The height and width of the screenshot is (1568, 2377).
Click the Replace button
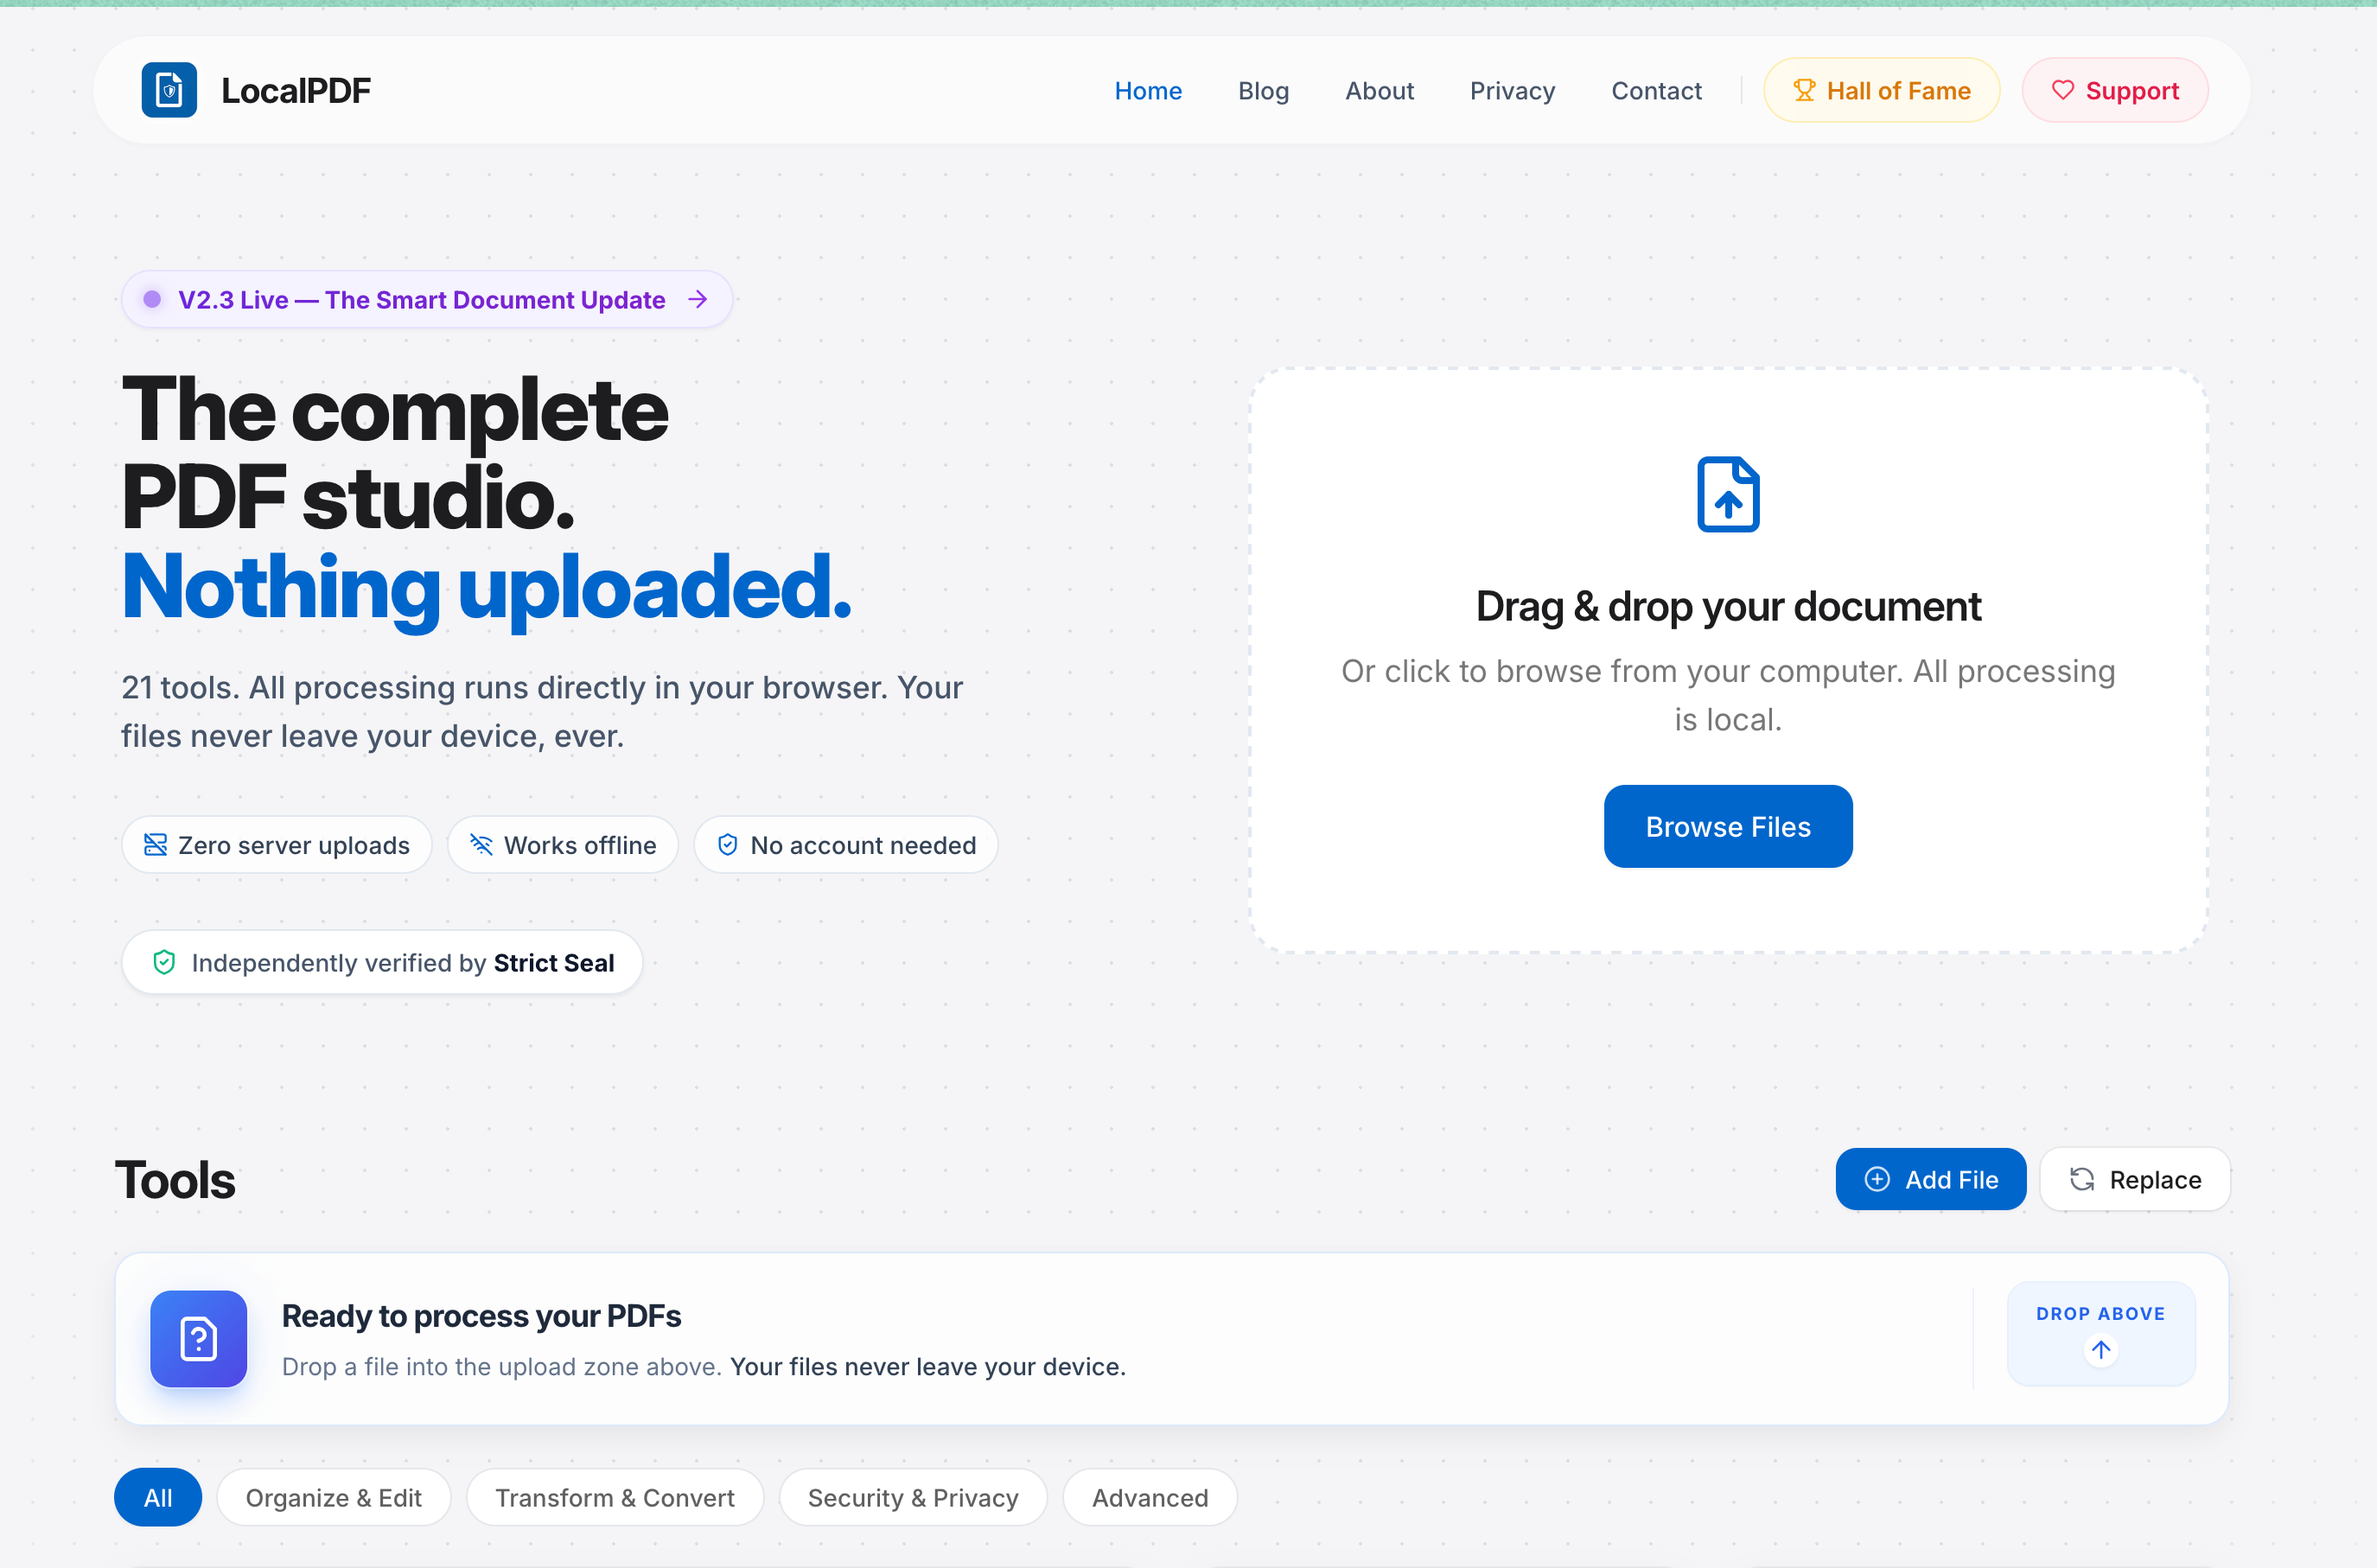[x=2134, y=1179]
